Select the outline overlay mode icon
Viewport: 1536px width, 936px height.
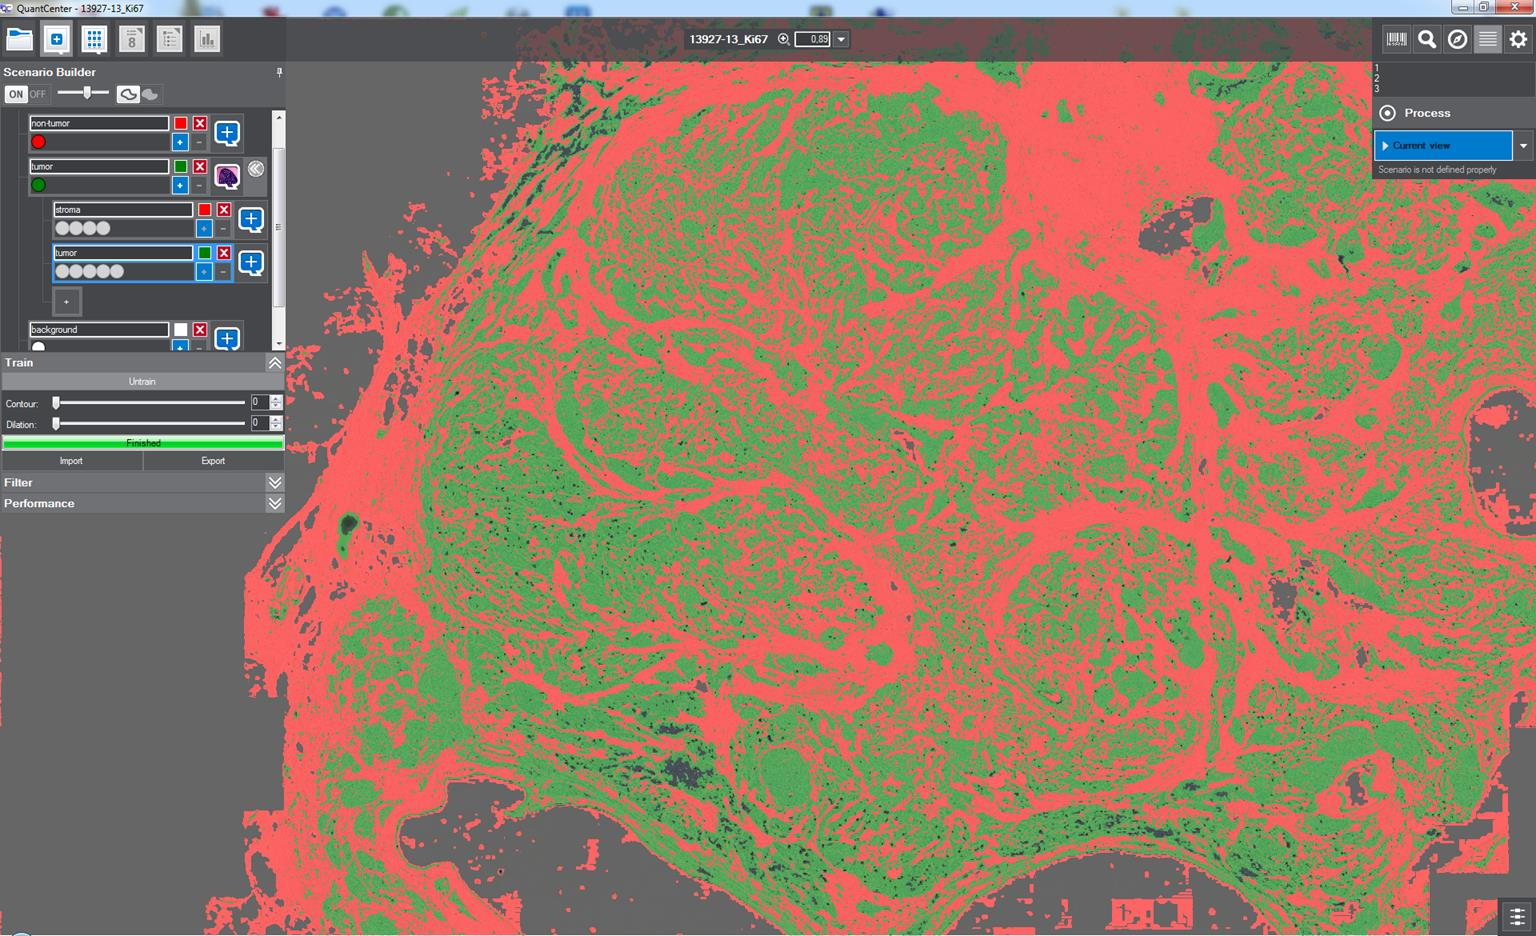coord(128,94)
